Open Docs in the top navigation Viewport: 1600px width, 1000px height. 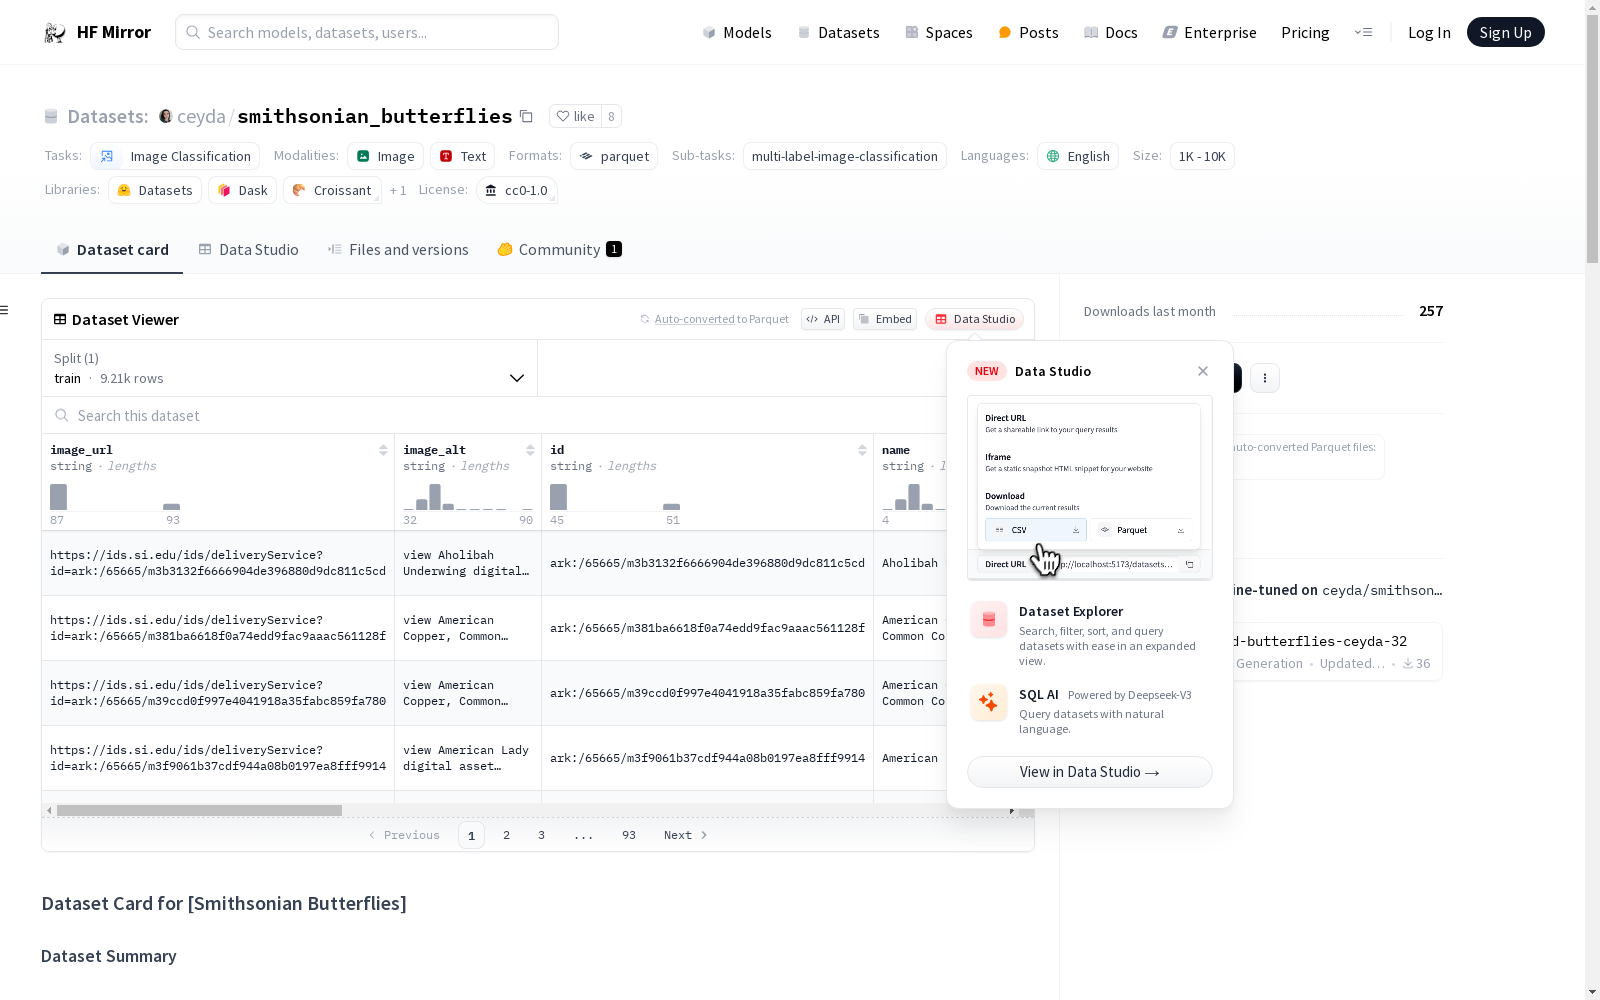[1110, 32]
